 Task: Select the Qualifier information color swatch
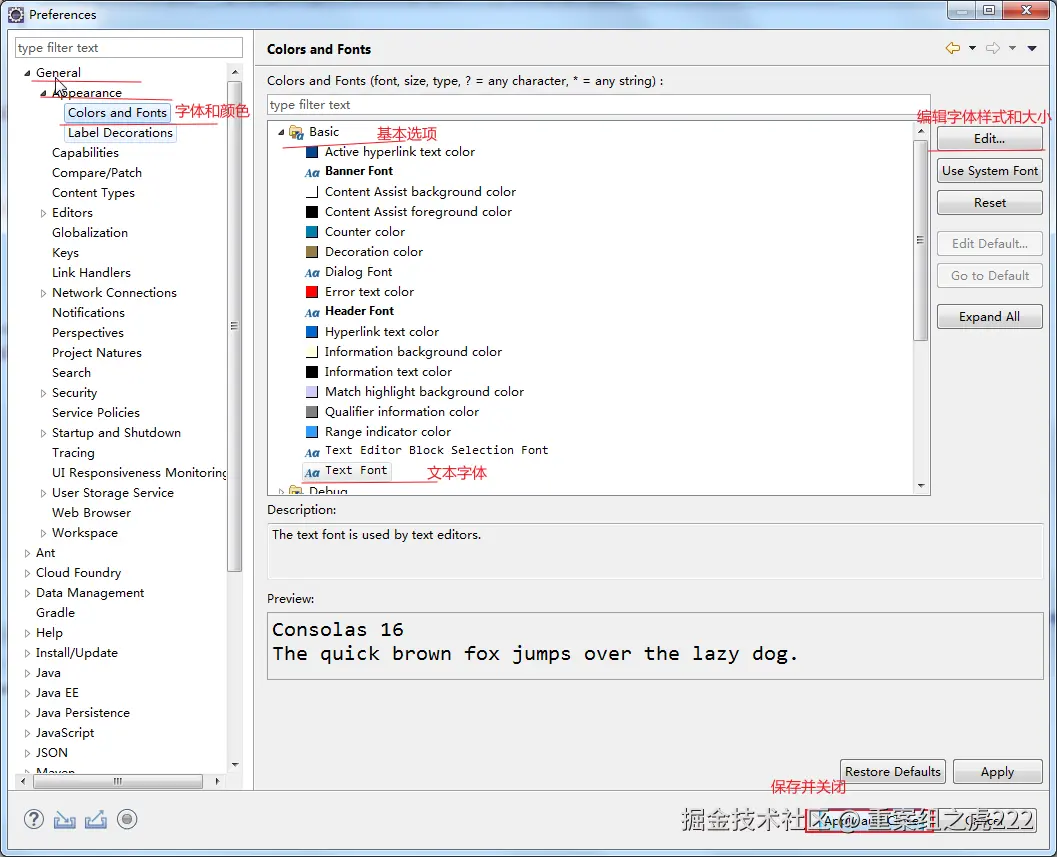click(311, 412)
